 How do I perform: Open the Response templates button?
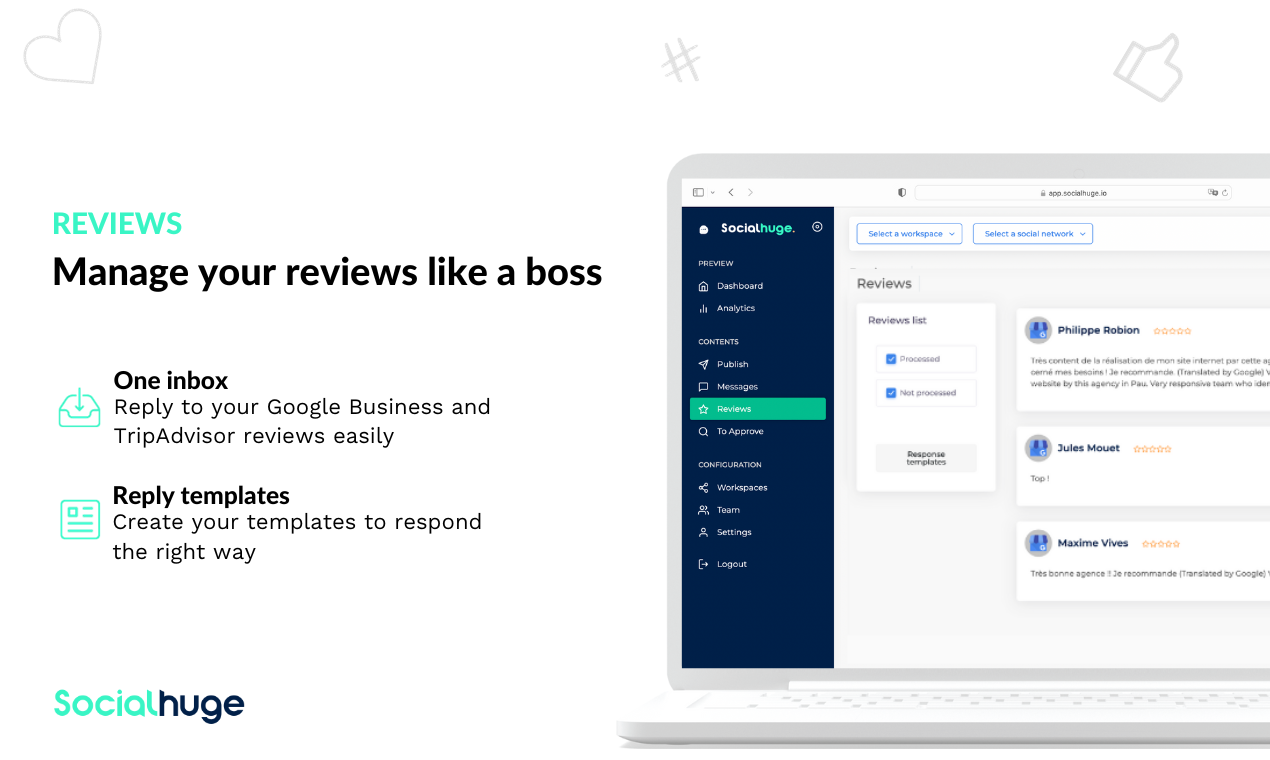pos(926,458)
